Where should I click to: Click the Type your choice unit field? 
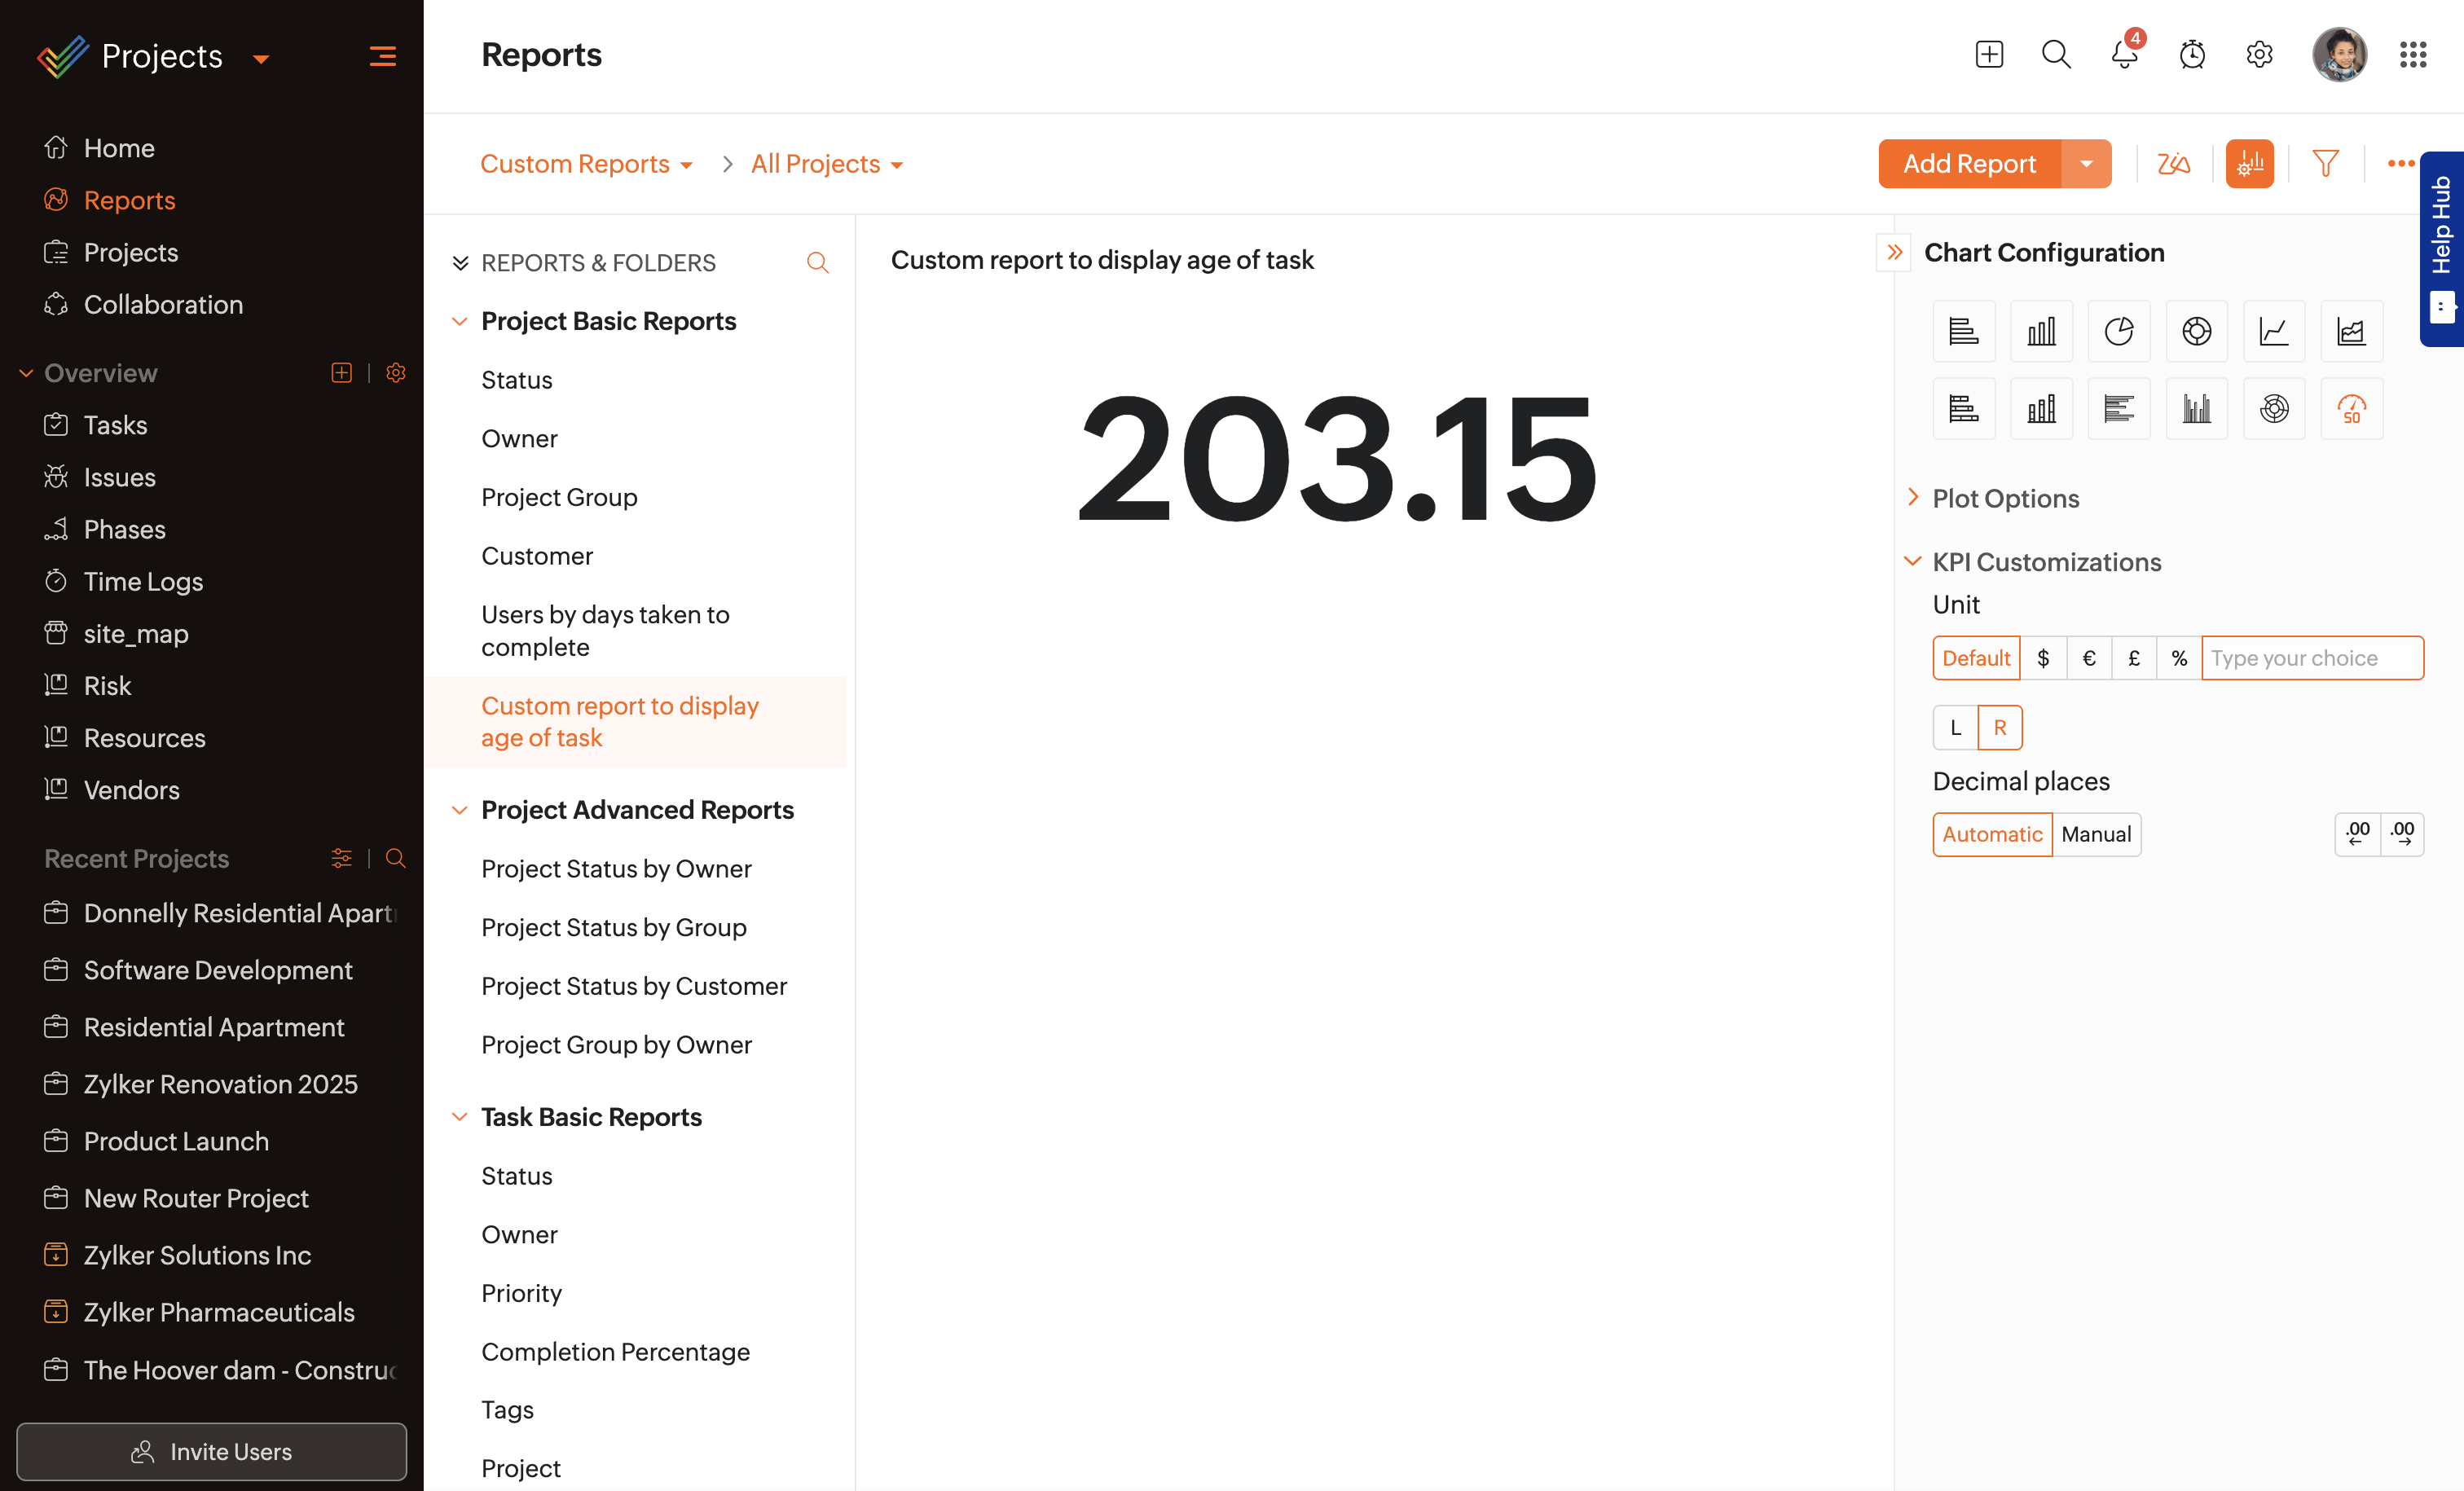pyautogui.click(x=2311, y=658)
